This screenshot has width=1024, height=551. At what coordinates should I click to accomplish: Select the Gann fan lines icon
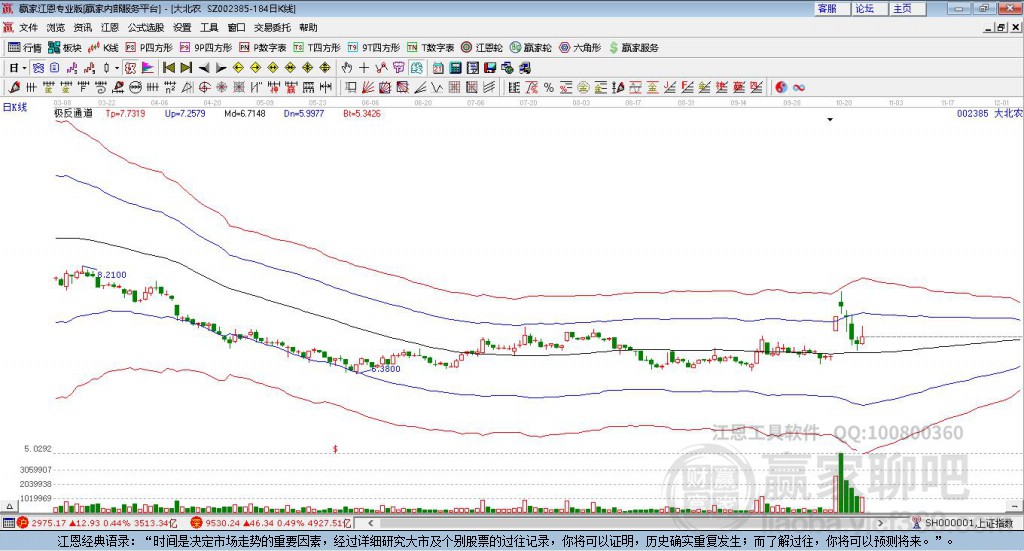point(368,87)
